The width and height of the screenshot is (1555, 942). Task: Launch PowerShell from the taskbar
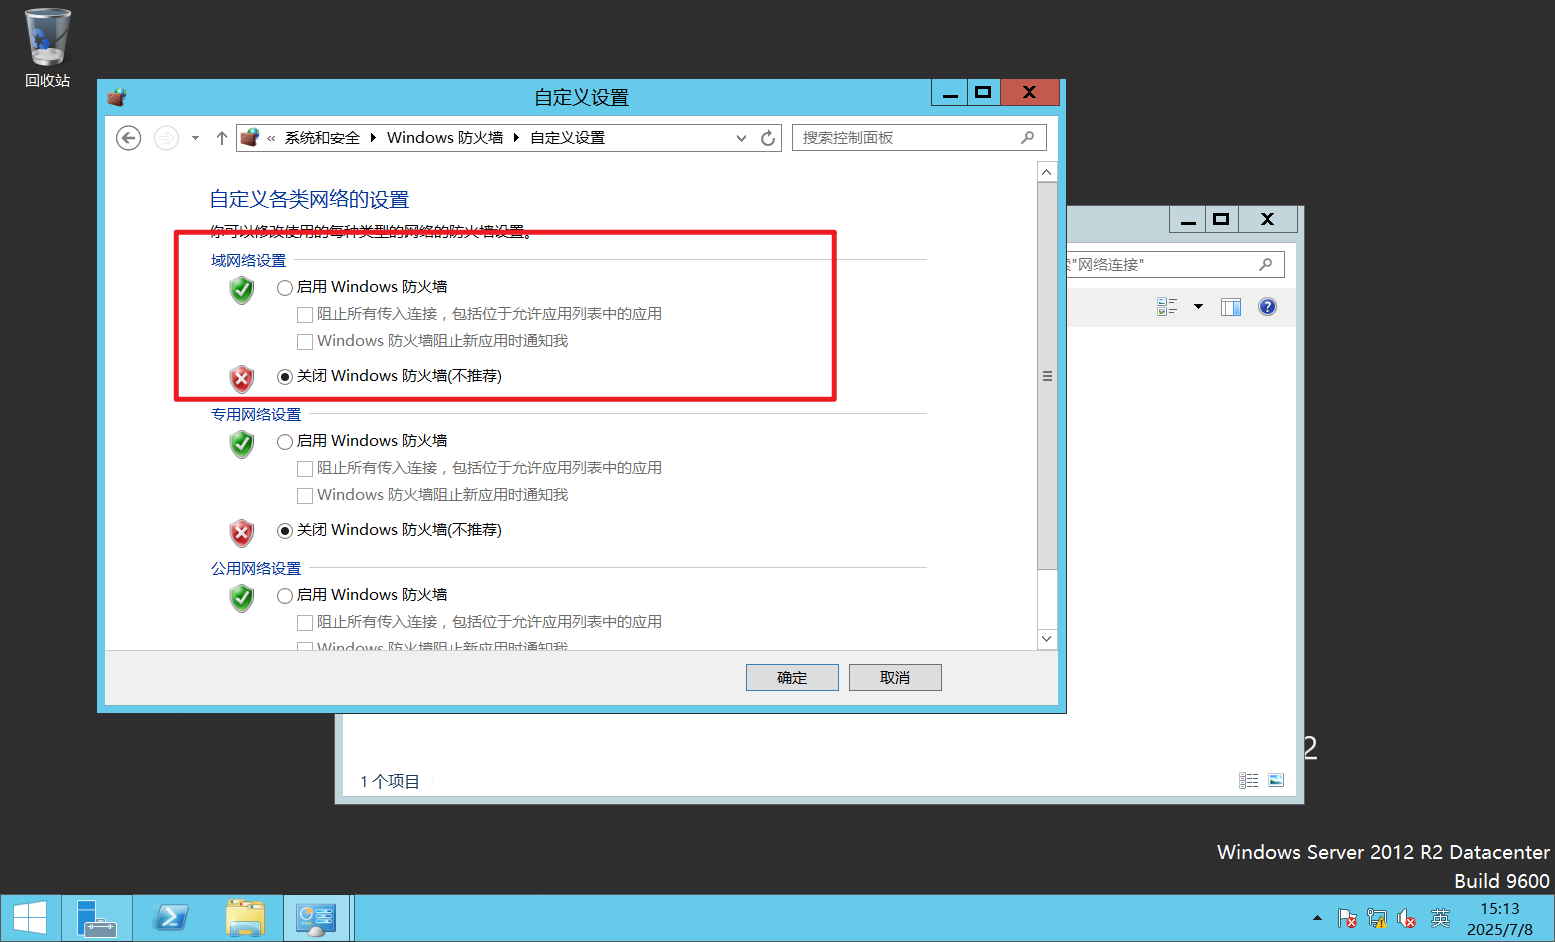pyautogui.click(x=171, y=918)
